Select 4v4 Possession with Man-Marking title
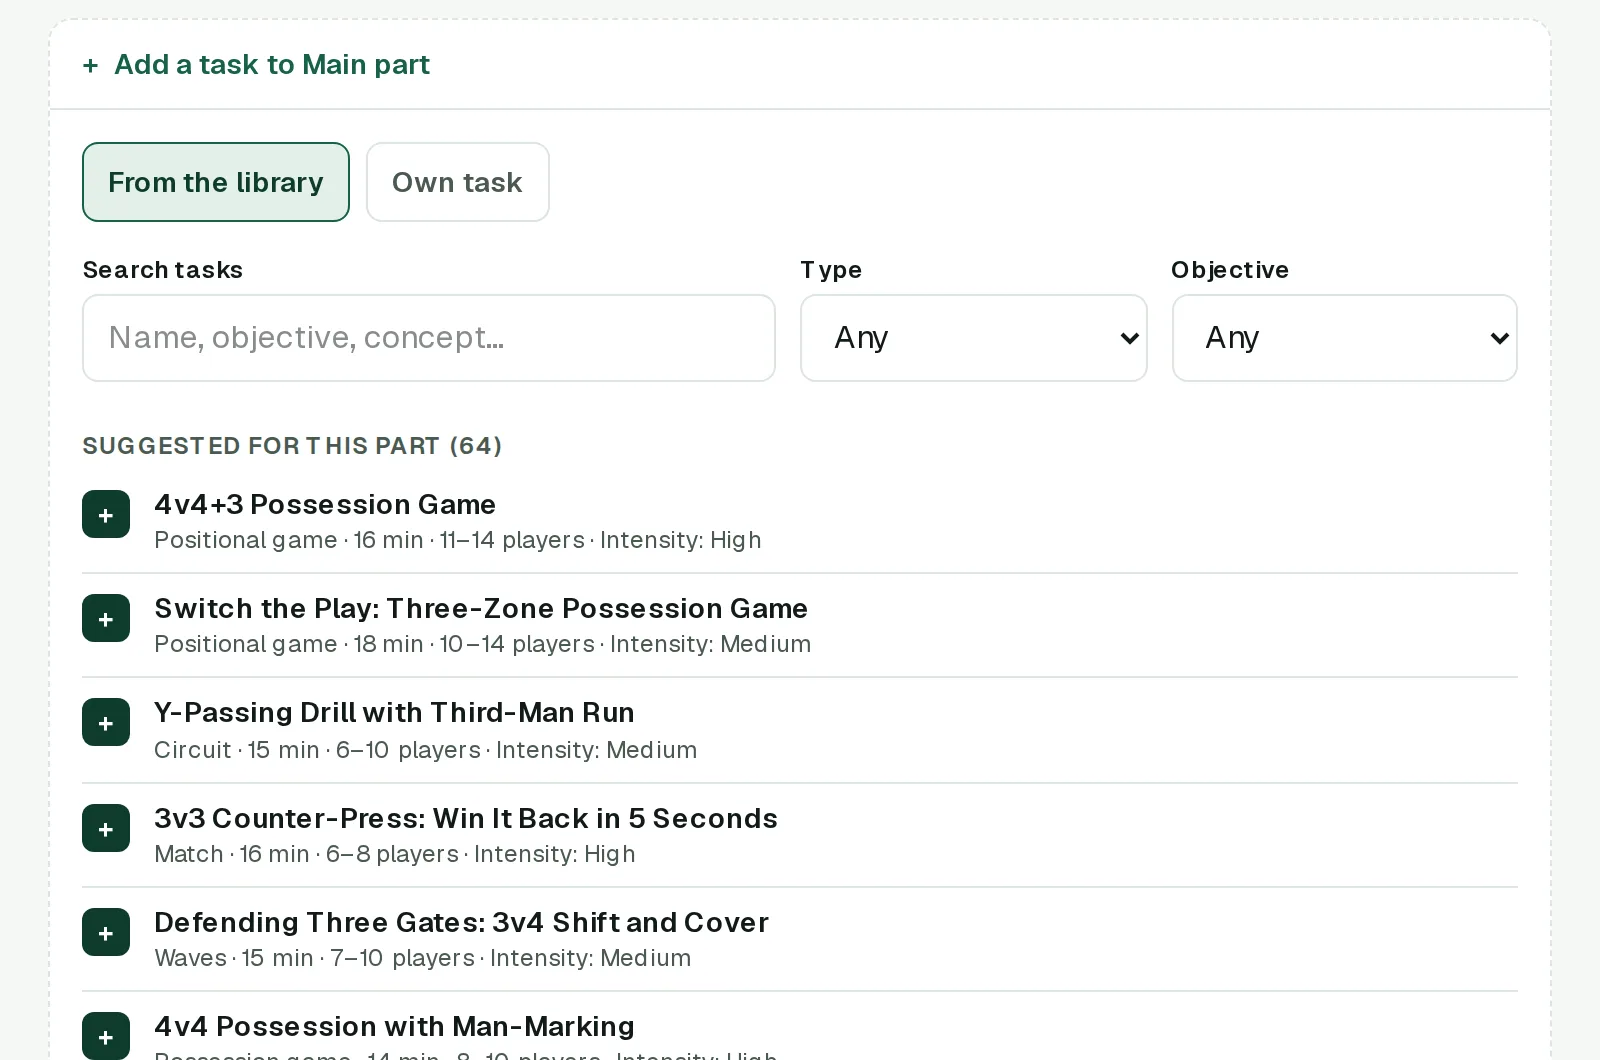1600x1060 pixels. click(x=394, y=1026)
